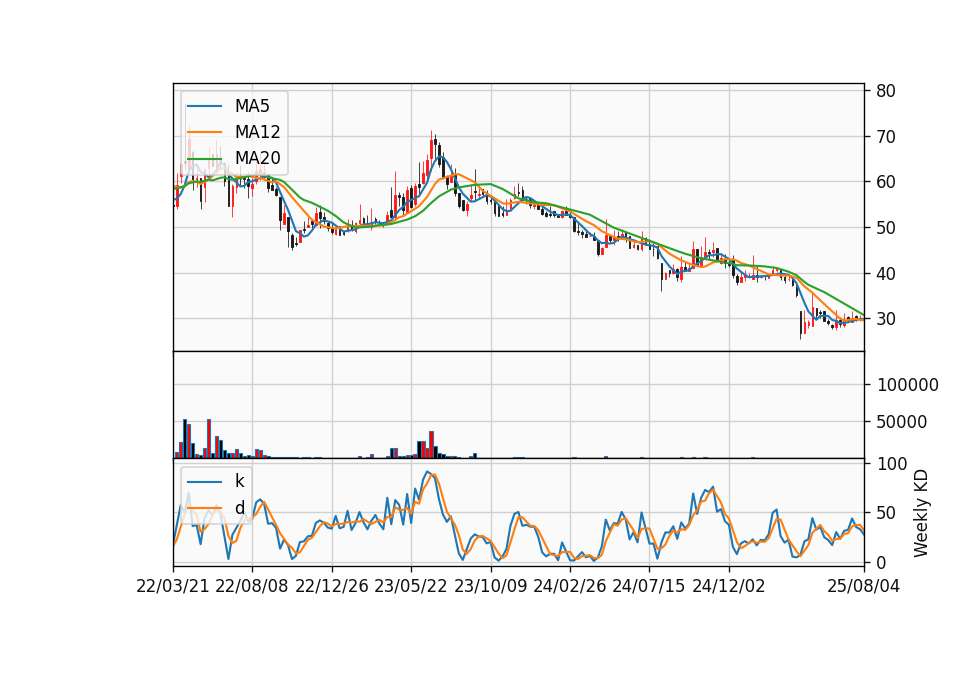Click the 22/03/21 date label
This screenshot has height=690, width=960.
(173, 586)
